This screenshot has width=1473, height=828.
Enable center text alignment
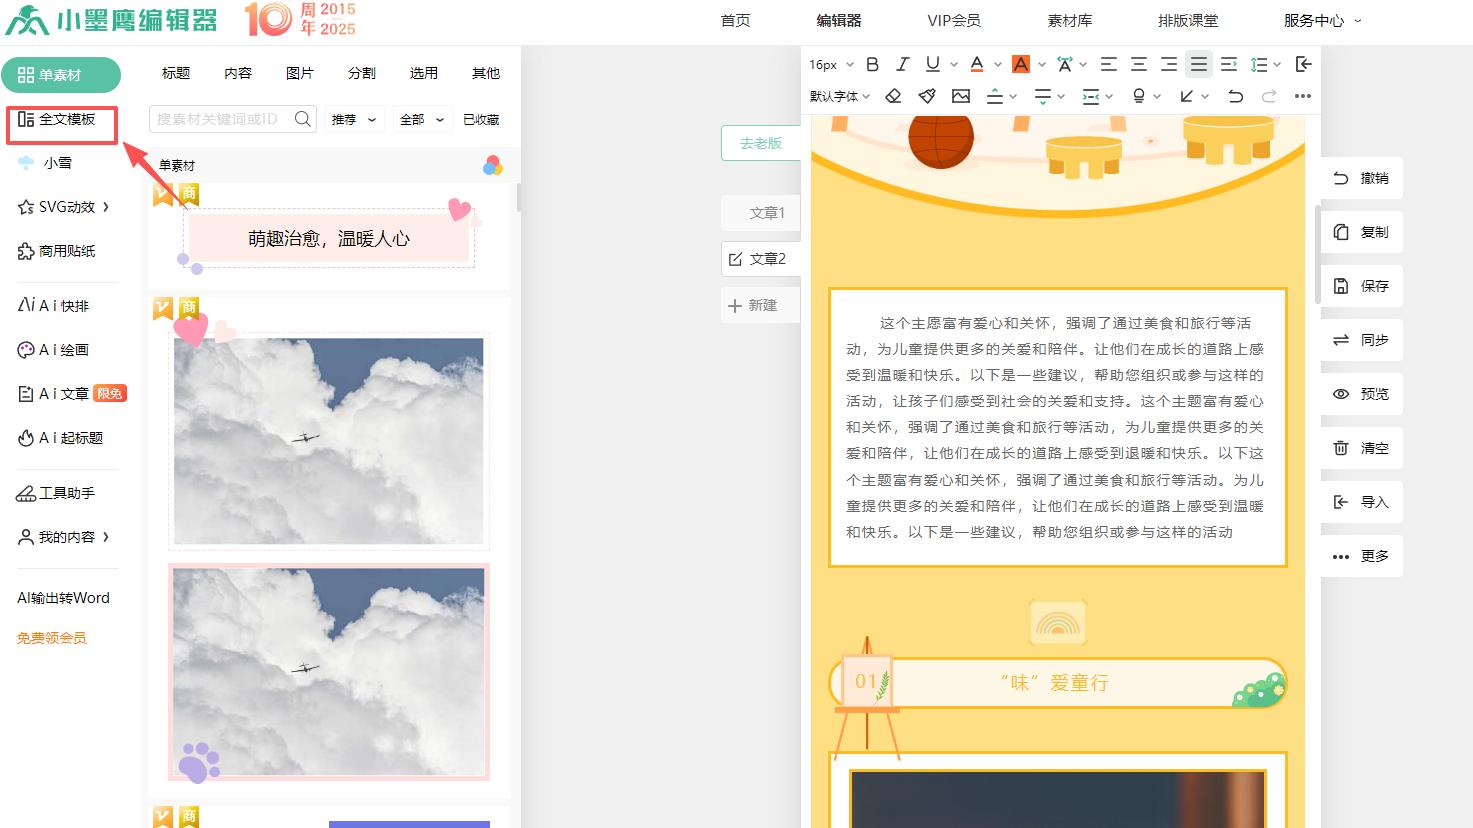pos(1138,64)
